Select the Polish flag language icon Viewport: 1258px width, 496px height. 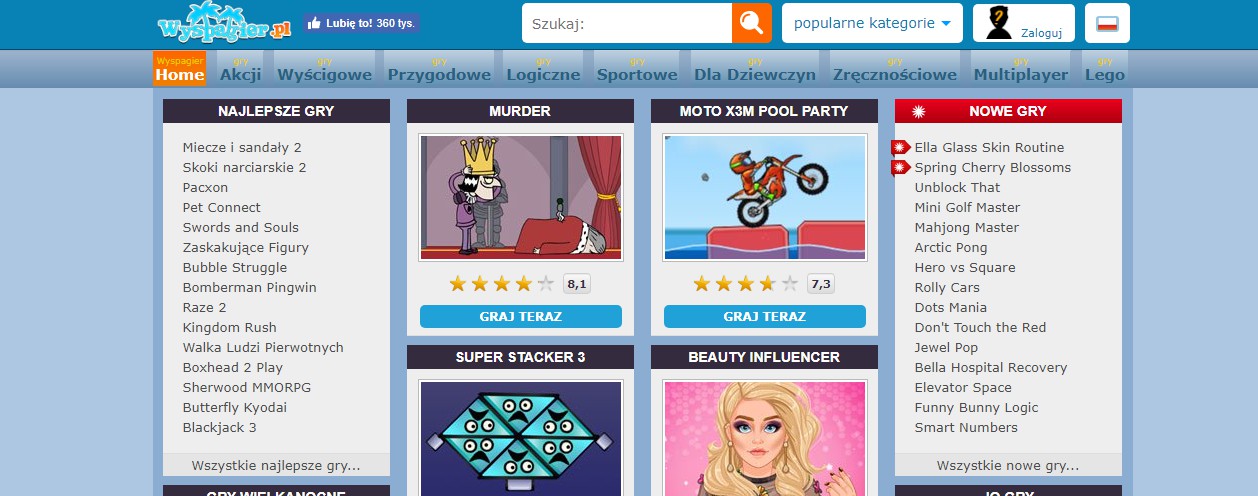pos(1107,23)
